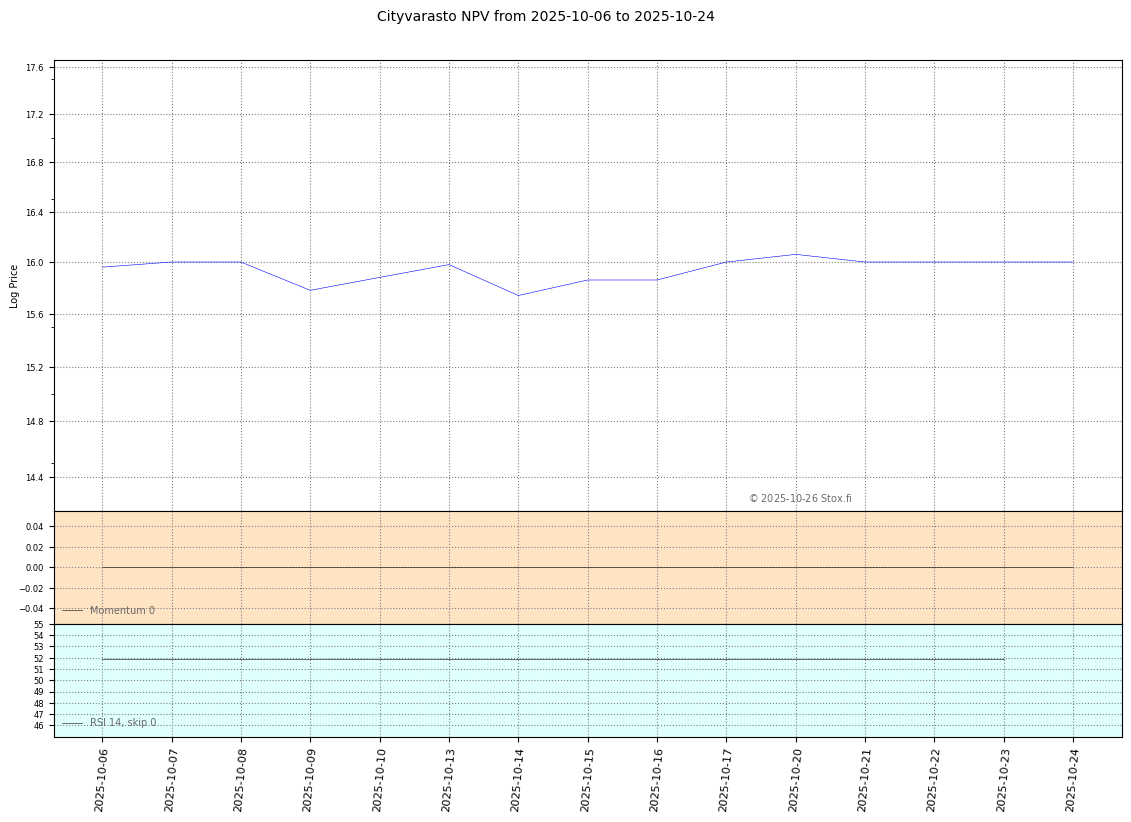The width and height of the screenshot is (1131, 822).
Task: Click the 14.4 log price axis tick
Action: click(x=35, y=478)
